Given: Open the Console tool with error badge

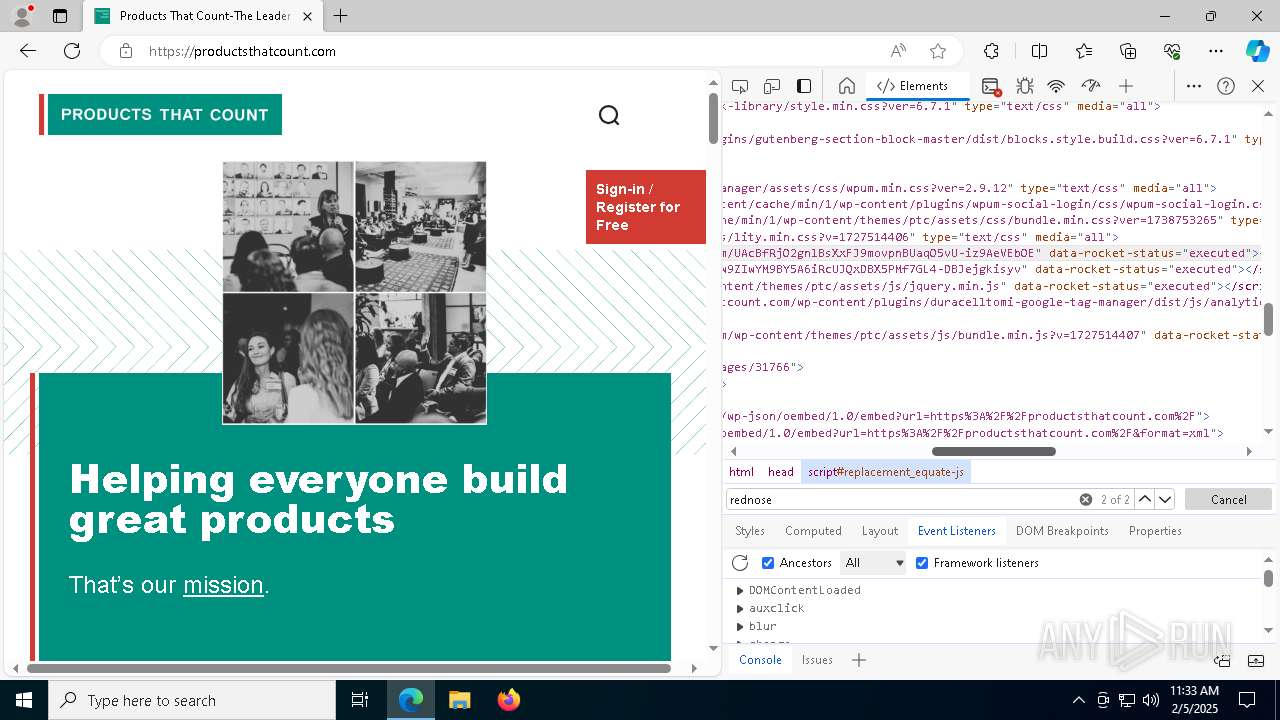Looking at the screenshot, I should coord(990,86).
